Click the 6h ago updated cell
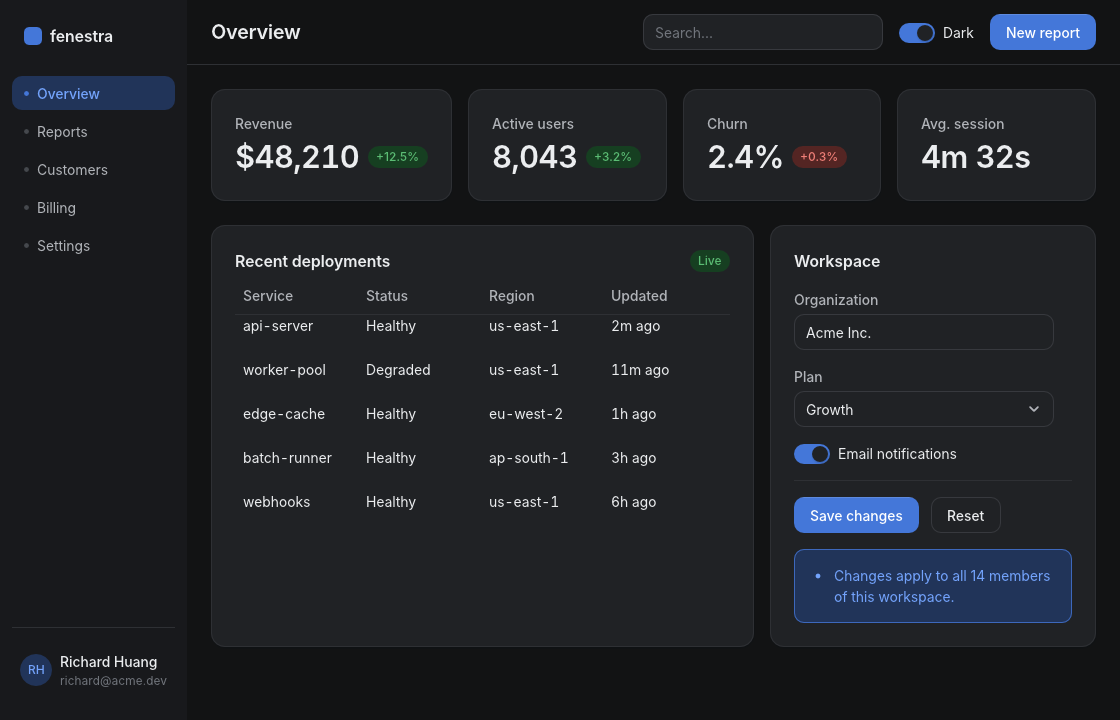 pos(634,502)
